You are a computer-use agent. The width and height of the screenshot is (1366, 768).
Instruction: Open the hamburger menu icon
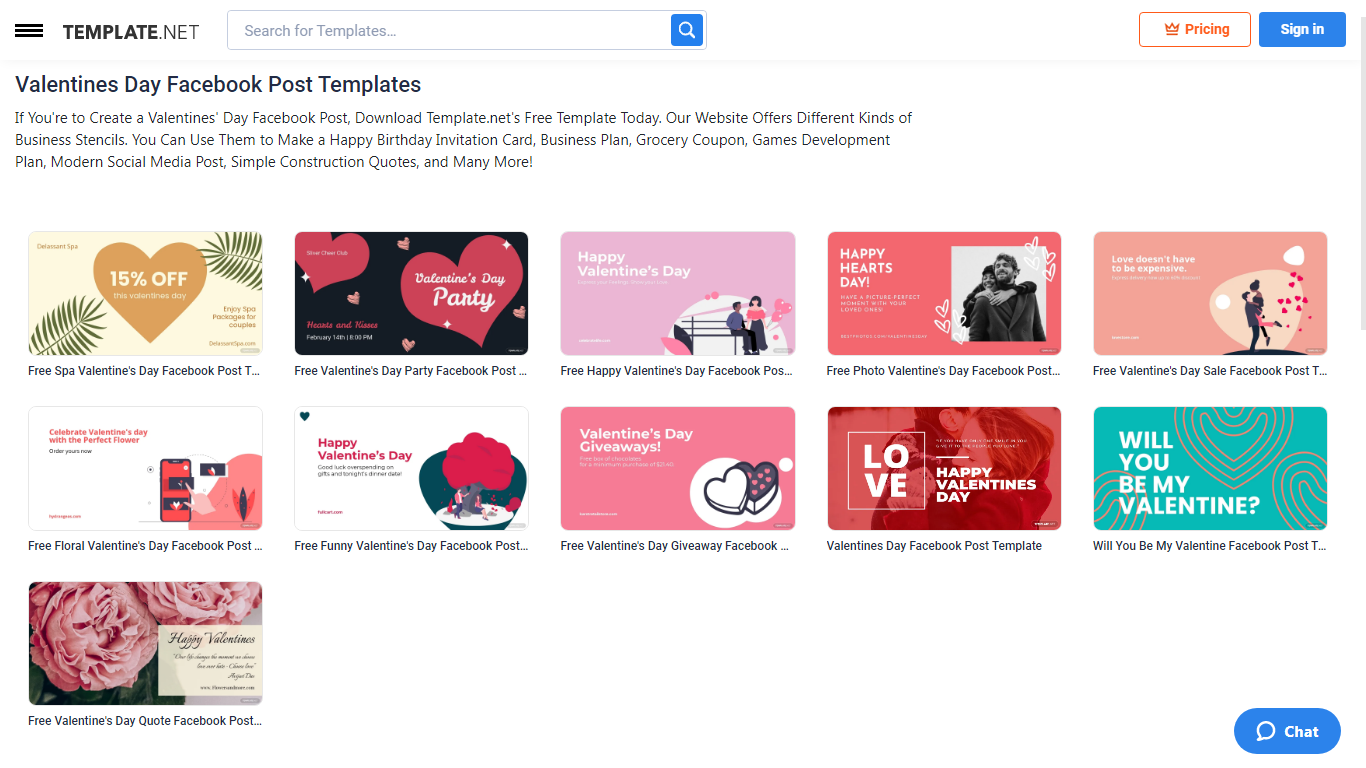tap(29, 31)
